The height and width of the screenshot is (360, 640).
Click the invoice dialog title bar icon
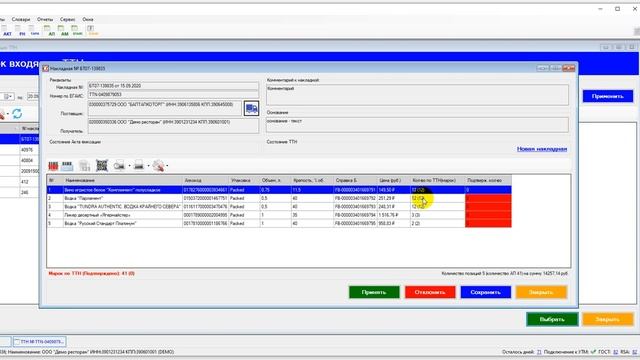click(45, 68)
